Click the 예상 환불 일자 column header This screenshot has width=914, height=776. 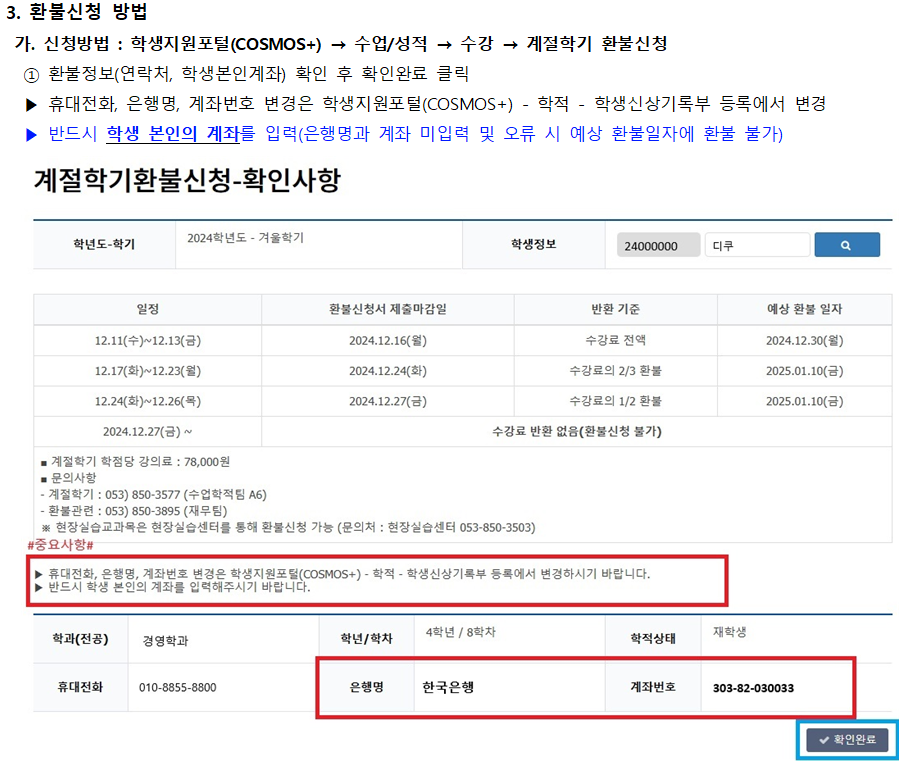tap(804, 309)
